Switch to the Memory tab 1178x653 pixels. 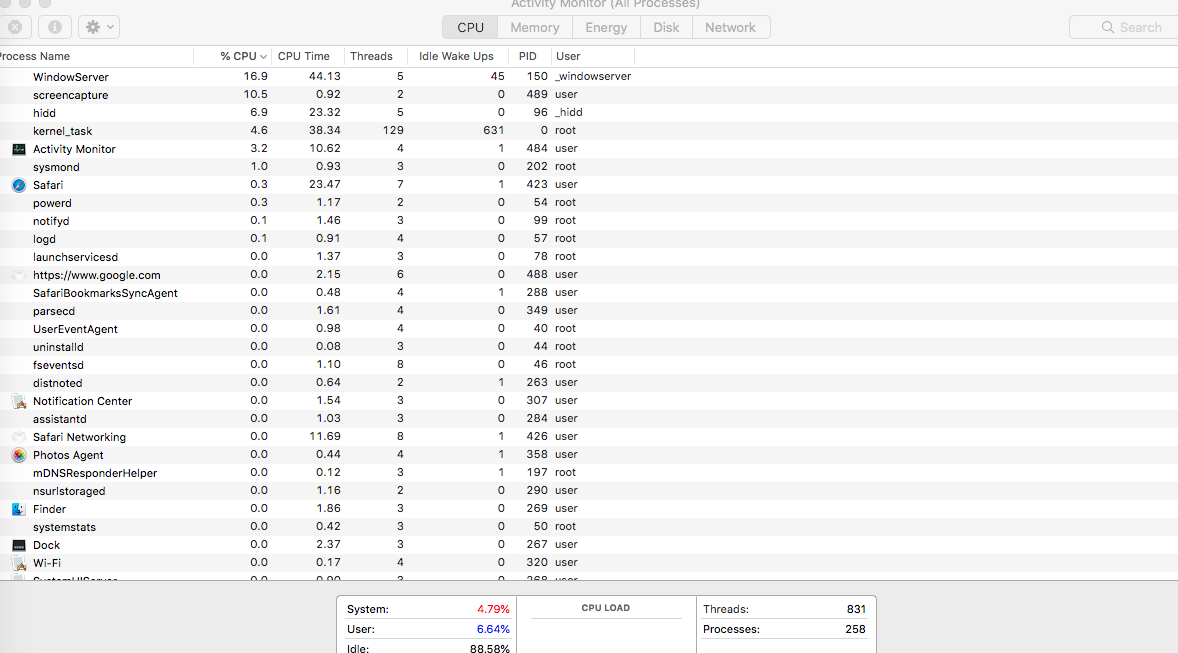click(535, 27)
